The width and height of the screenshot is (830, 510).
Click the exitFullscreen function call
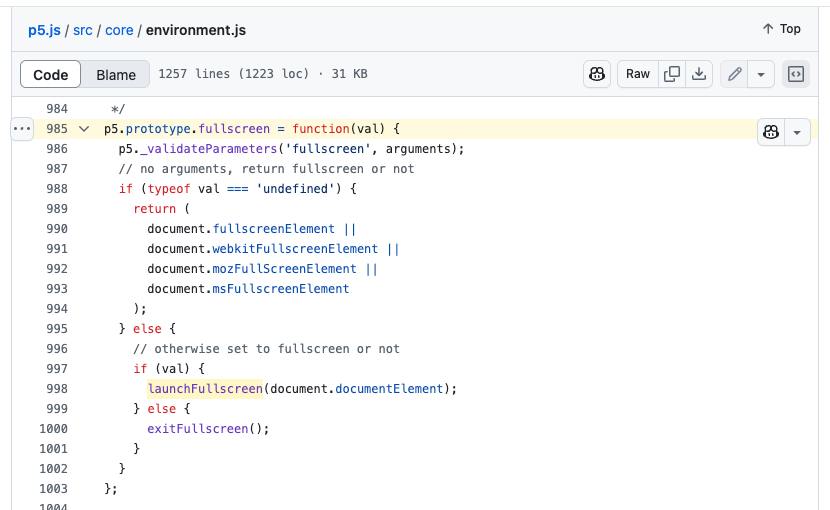[x=197, y=429]
